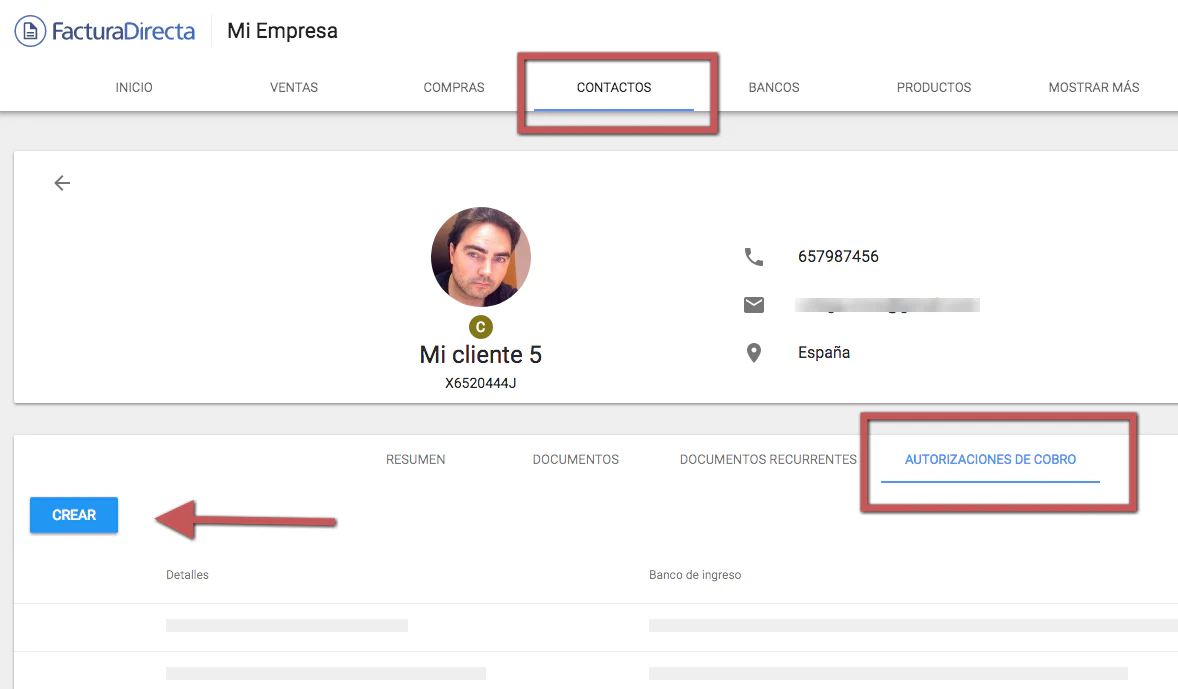1178x689 pixels.
Task: Reveal first authorization row details
Action: click(286, 624)
